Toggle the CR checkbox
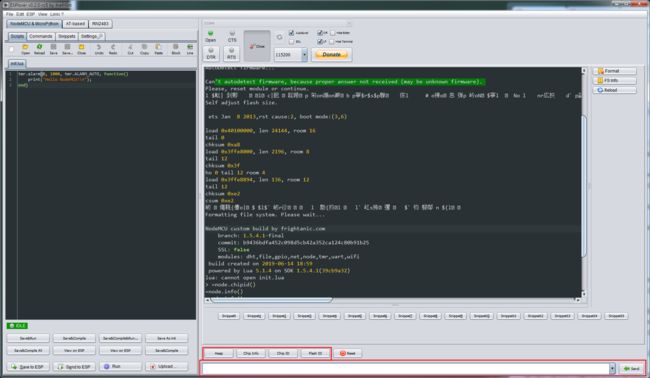The image size is (650, 378). [320, 33]
